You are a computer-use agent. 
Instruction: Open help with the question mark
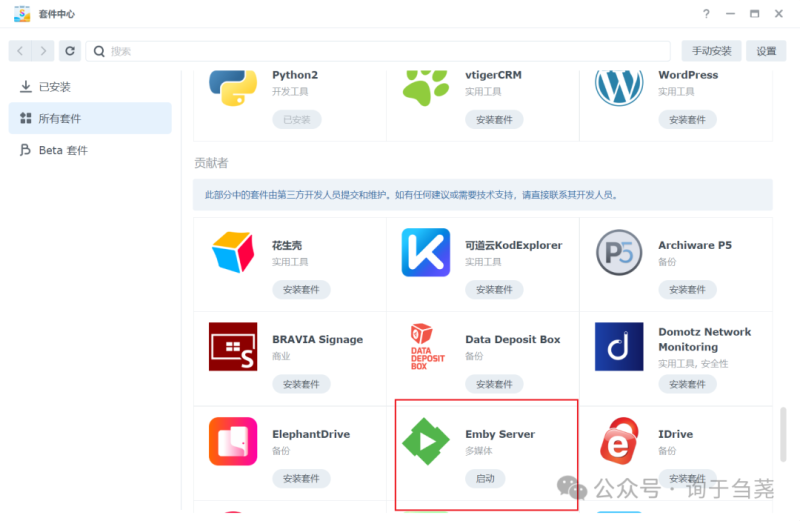point(706,14)
